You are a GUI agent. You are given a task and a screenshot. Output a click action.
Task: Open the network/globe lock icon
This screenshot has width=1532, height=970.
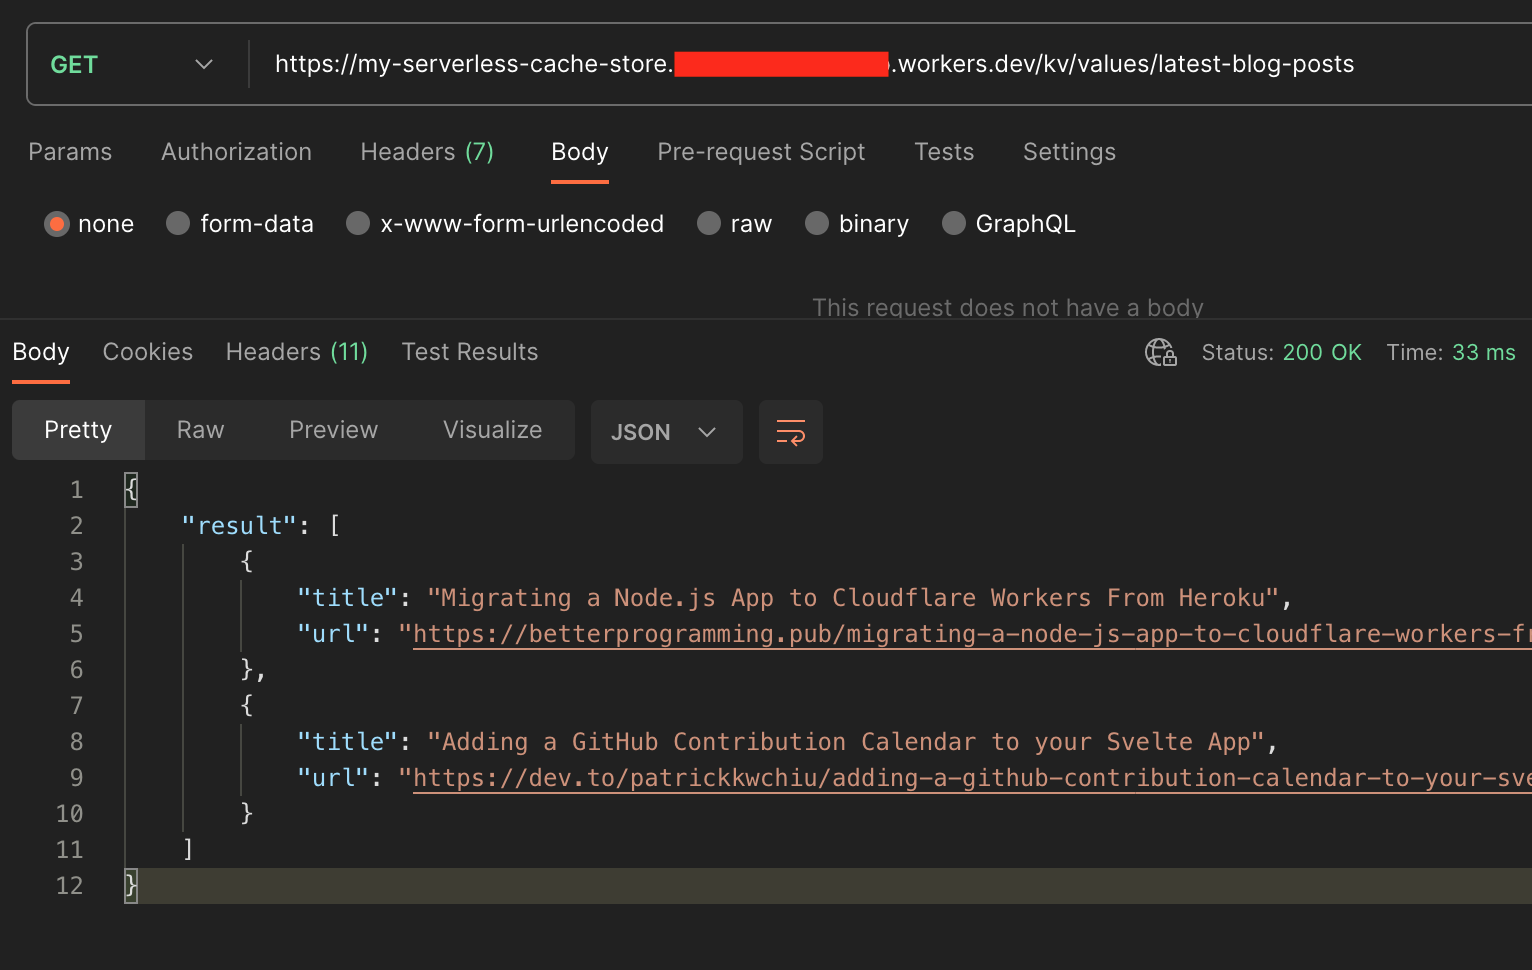pyautogui.click(x=1160, y=352)
